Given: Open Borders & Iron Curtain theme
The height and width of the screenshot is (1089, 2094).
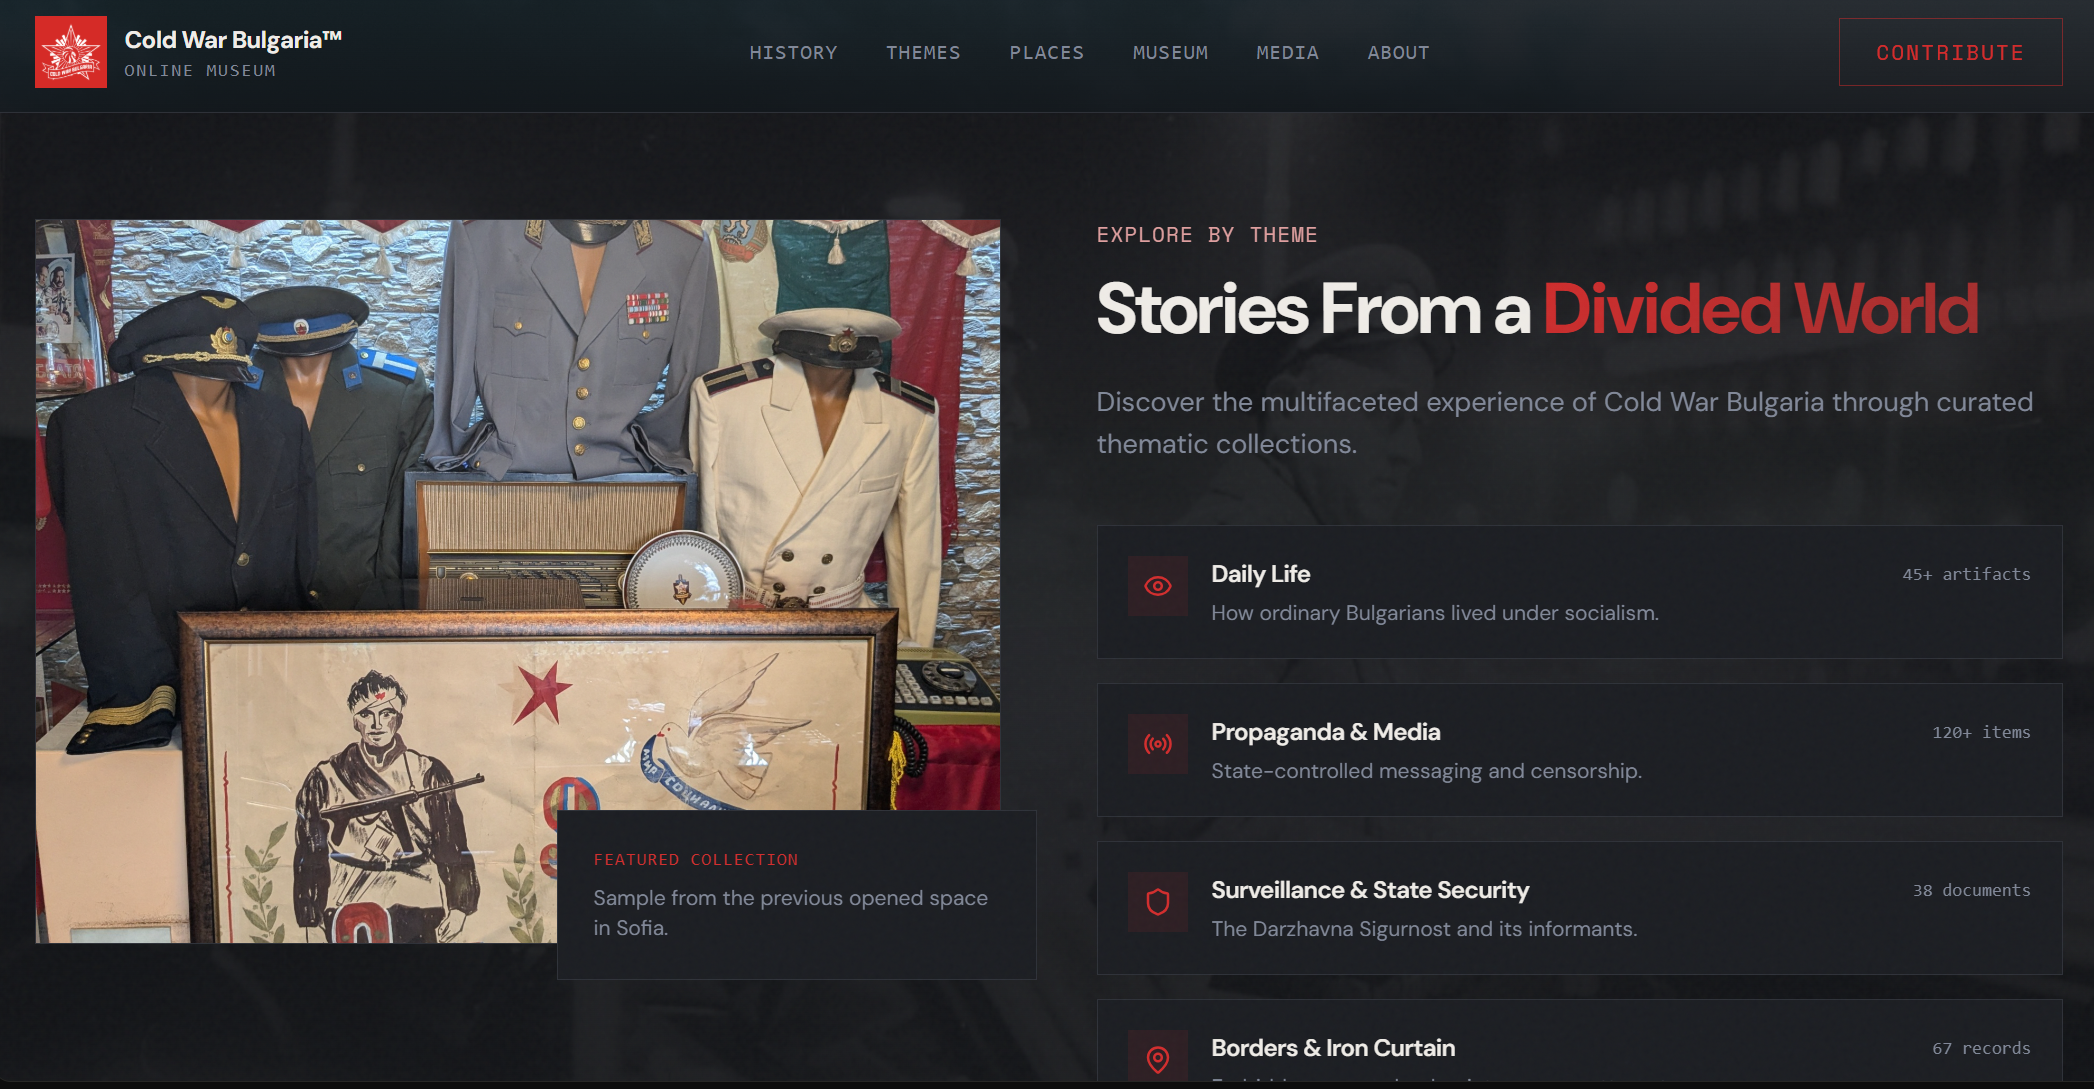Looking at the screenshot, I should point(1332,1048).
